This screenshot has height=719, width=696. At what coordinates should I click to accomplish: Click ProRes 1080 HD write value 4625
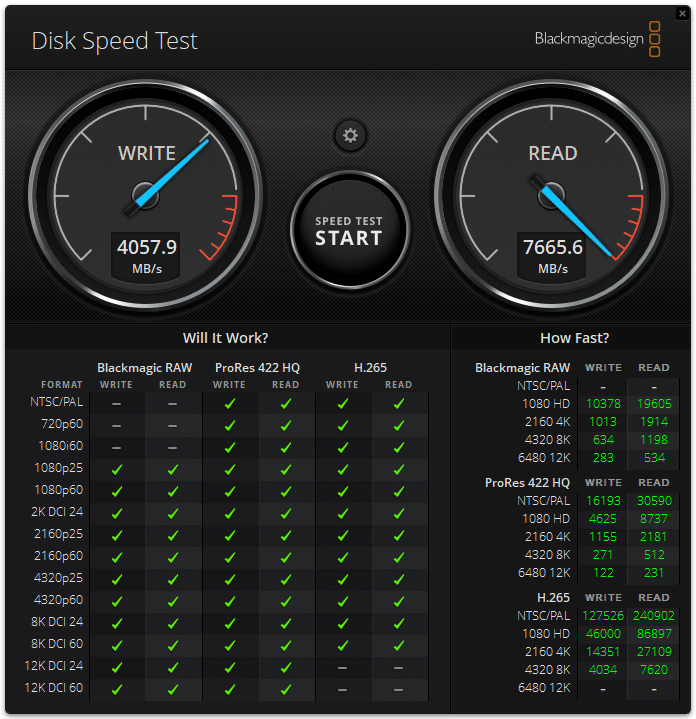pos(603,519)
